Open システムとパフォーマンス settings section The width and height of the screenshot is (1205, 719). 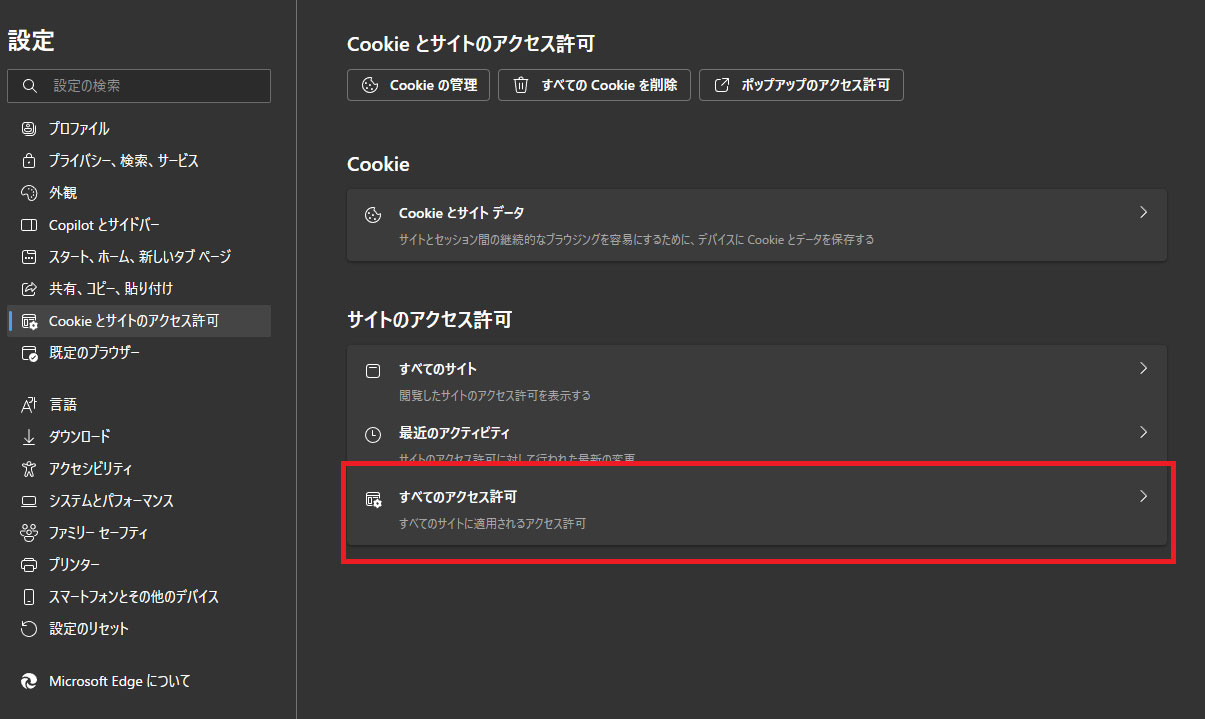[x=111, y=501]
